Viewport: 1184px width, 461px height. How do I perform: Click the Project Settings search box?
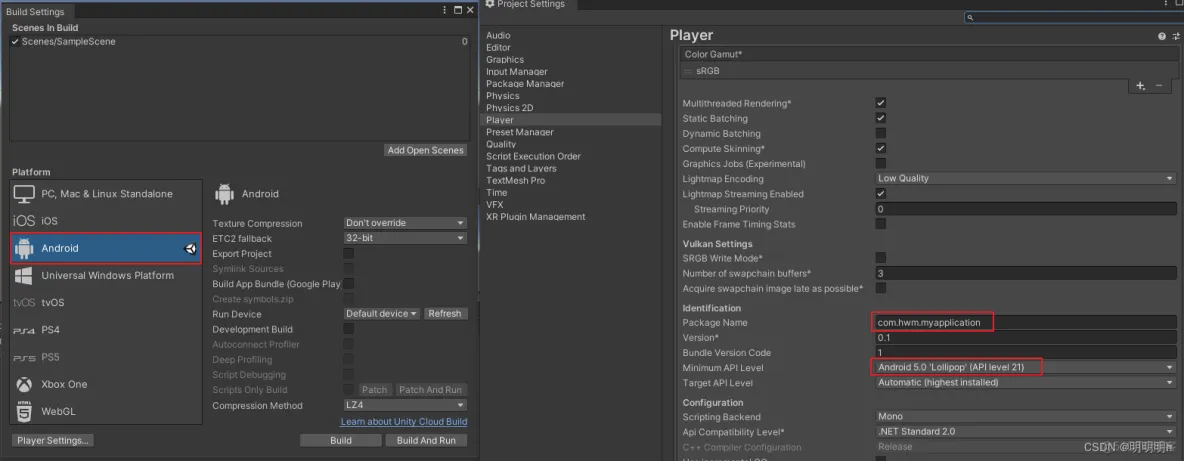(1072, 17)
